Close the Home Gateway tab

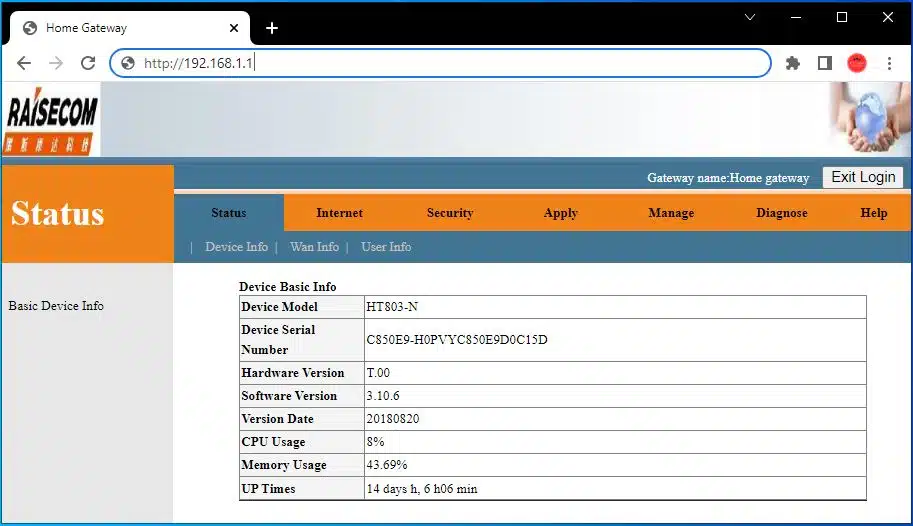click(x=234, y=28)
